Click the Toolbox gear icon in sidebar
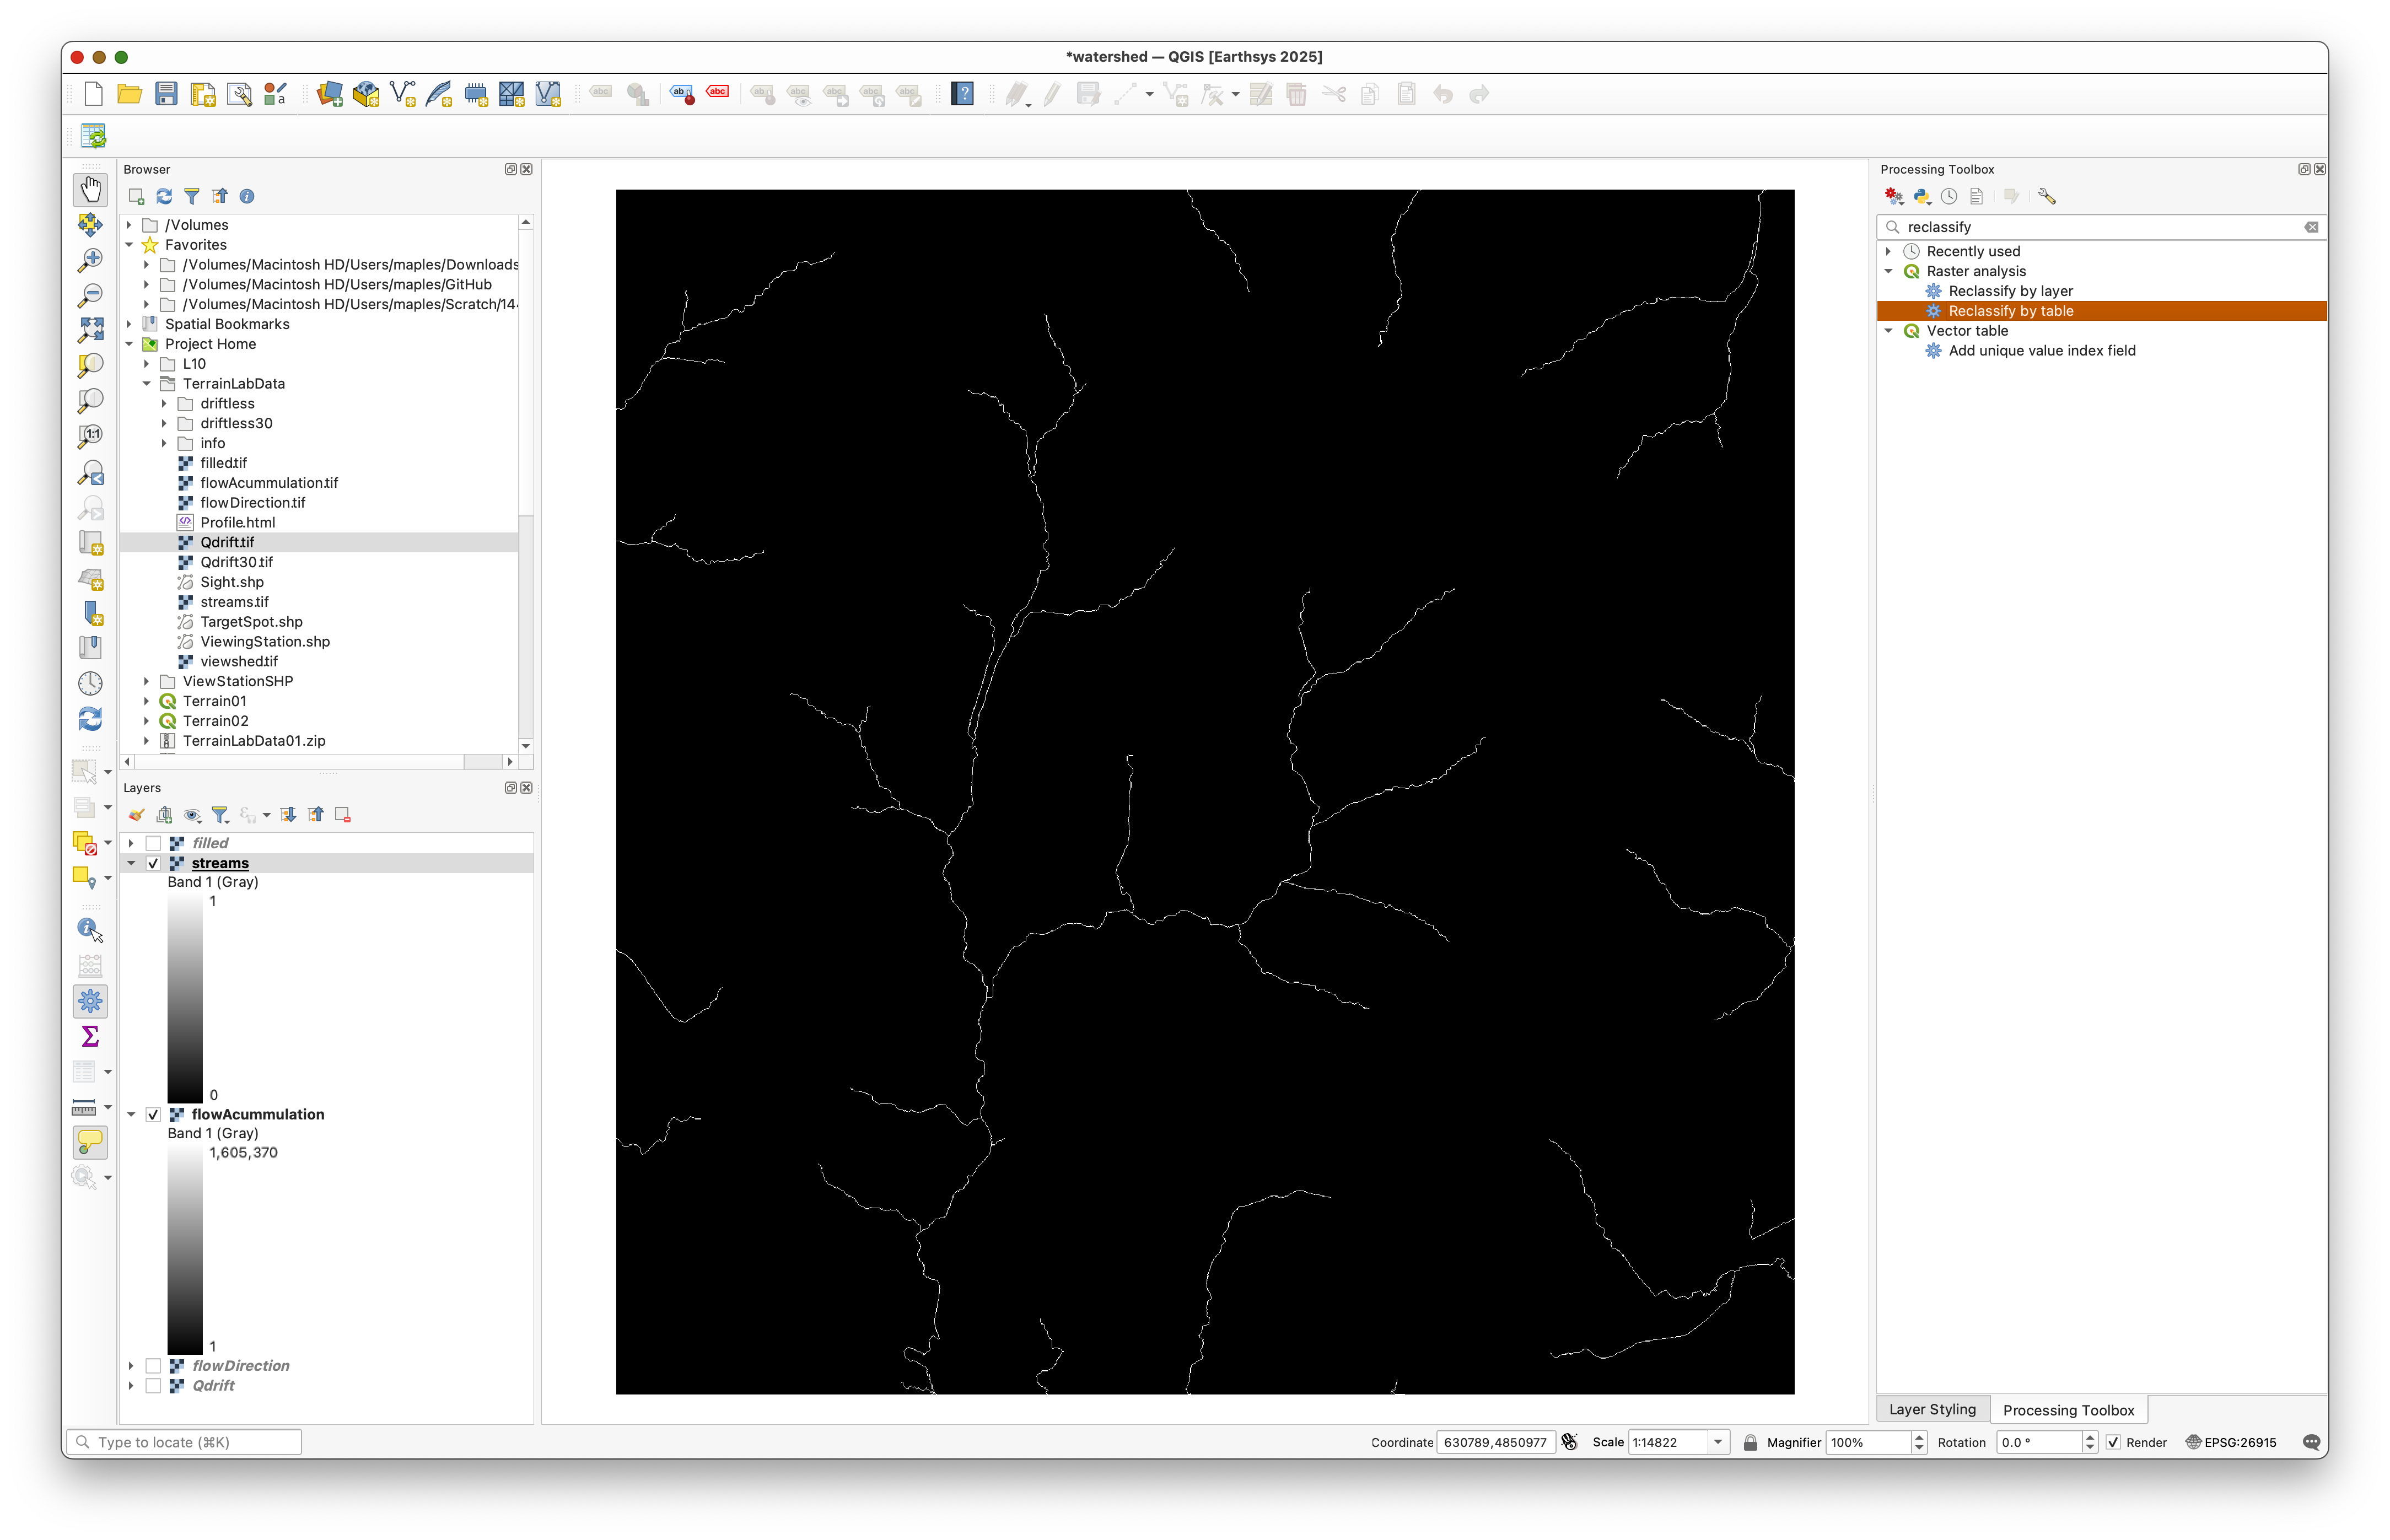The image size is (2390, 1540). click(x=90, y=1000)
